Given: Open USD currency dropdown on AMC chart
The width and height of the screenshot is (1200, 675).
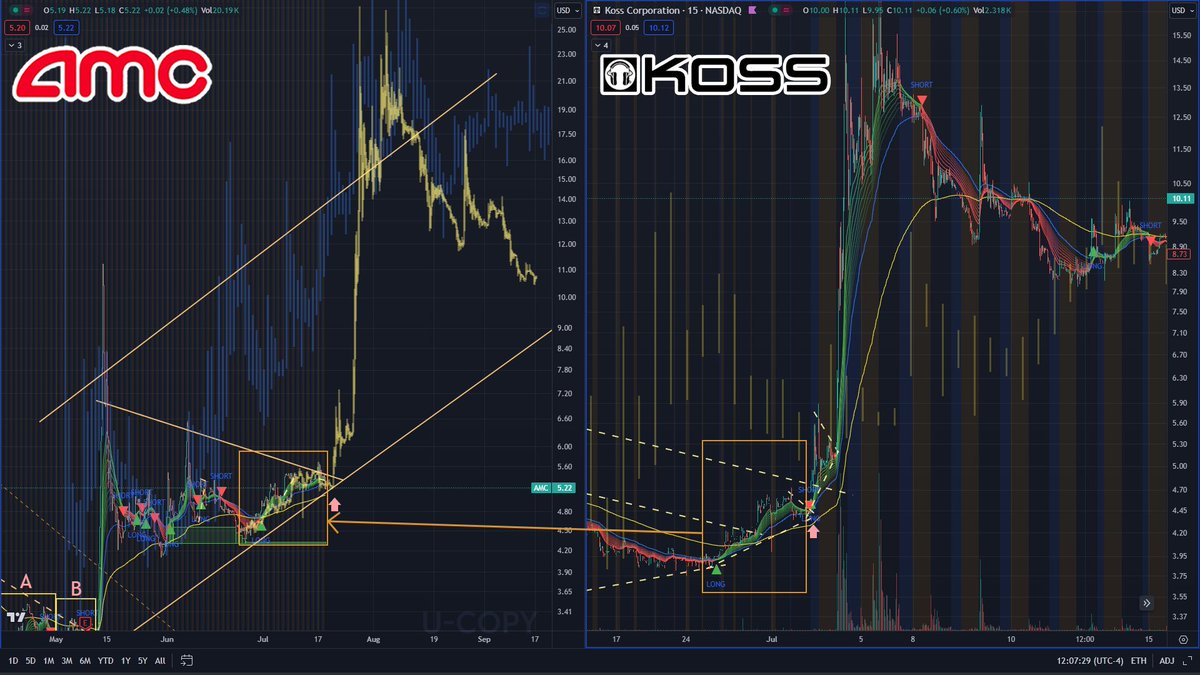Looking at the screenshot, I should pyautogui.click(x=569, y=11).
